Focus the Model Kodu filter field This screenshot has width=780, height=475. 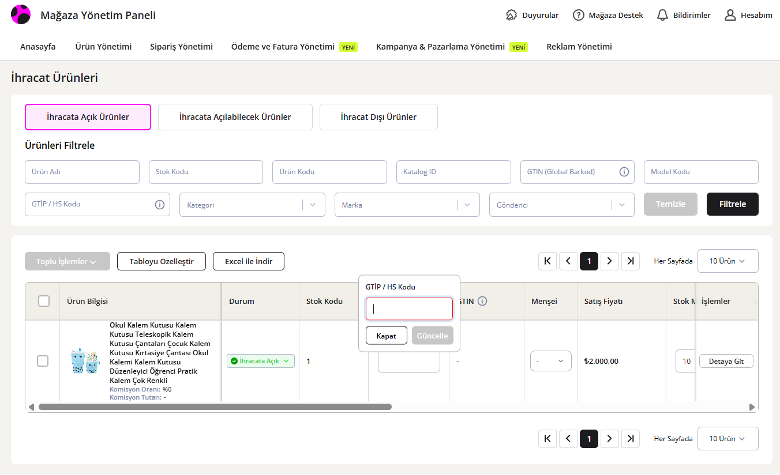[x=701, y=172]
